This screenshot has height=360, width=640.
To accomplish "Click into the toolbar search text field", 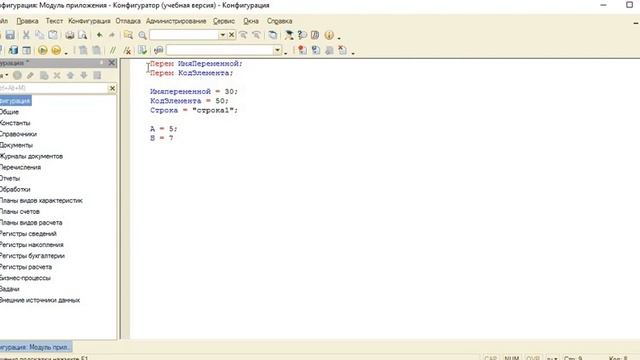I will [x=184, y=35].
